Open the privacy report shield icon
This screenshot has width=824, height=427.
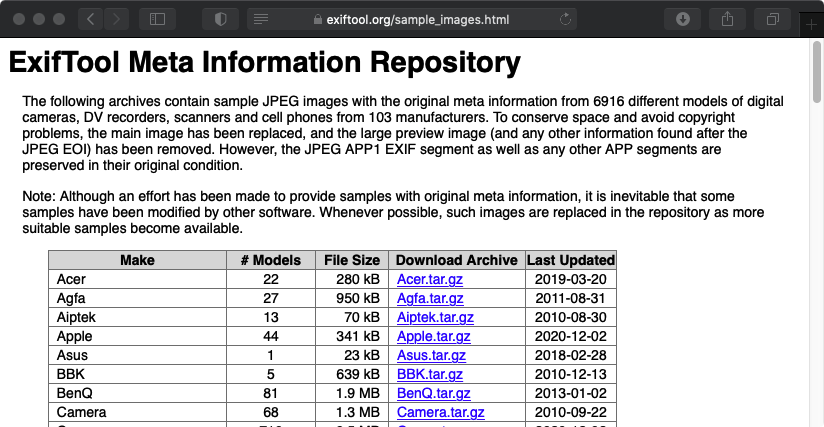coord(220,19)
